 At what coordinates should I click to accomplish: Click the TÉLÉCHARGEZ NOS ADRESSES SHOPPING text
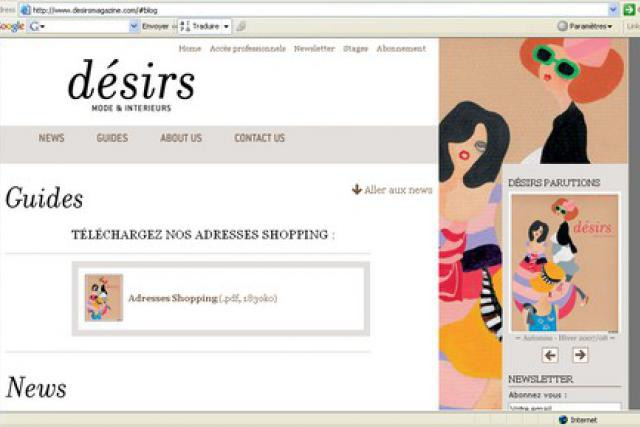pos(203,235)
